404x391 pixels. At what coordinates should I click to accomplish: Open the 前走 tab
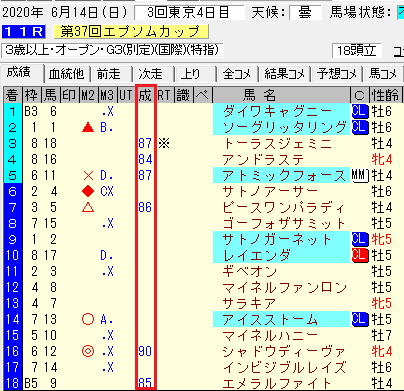109,74
